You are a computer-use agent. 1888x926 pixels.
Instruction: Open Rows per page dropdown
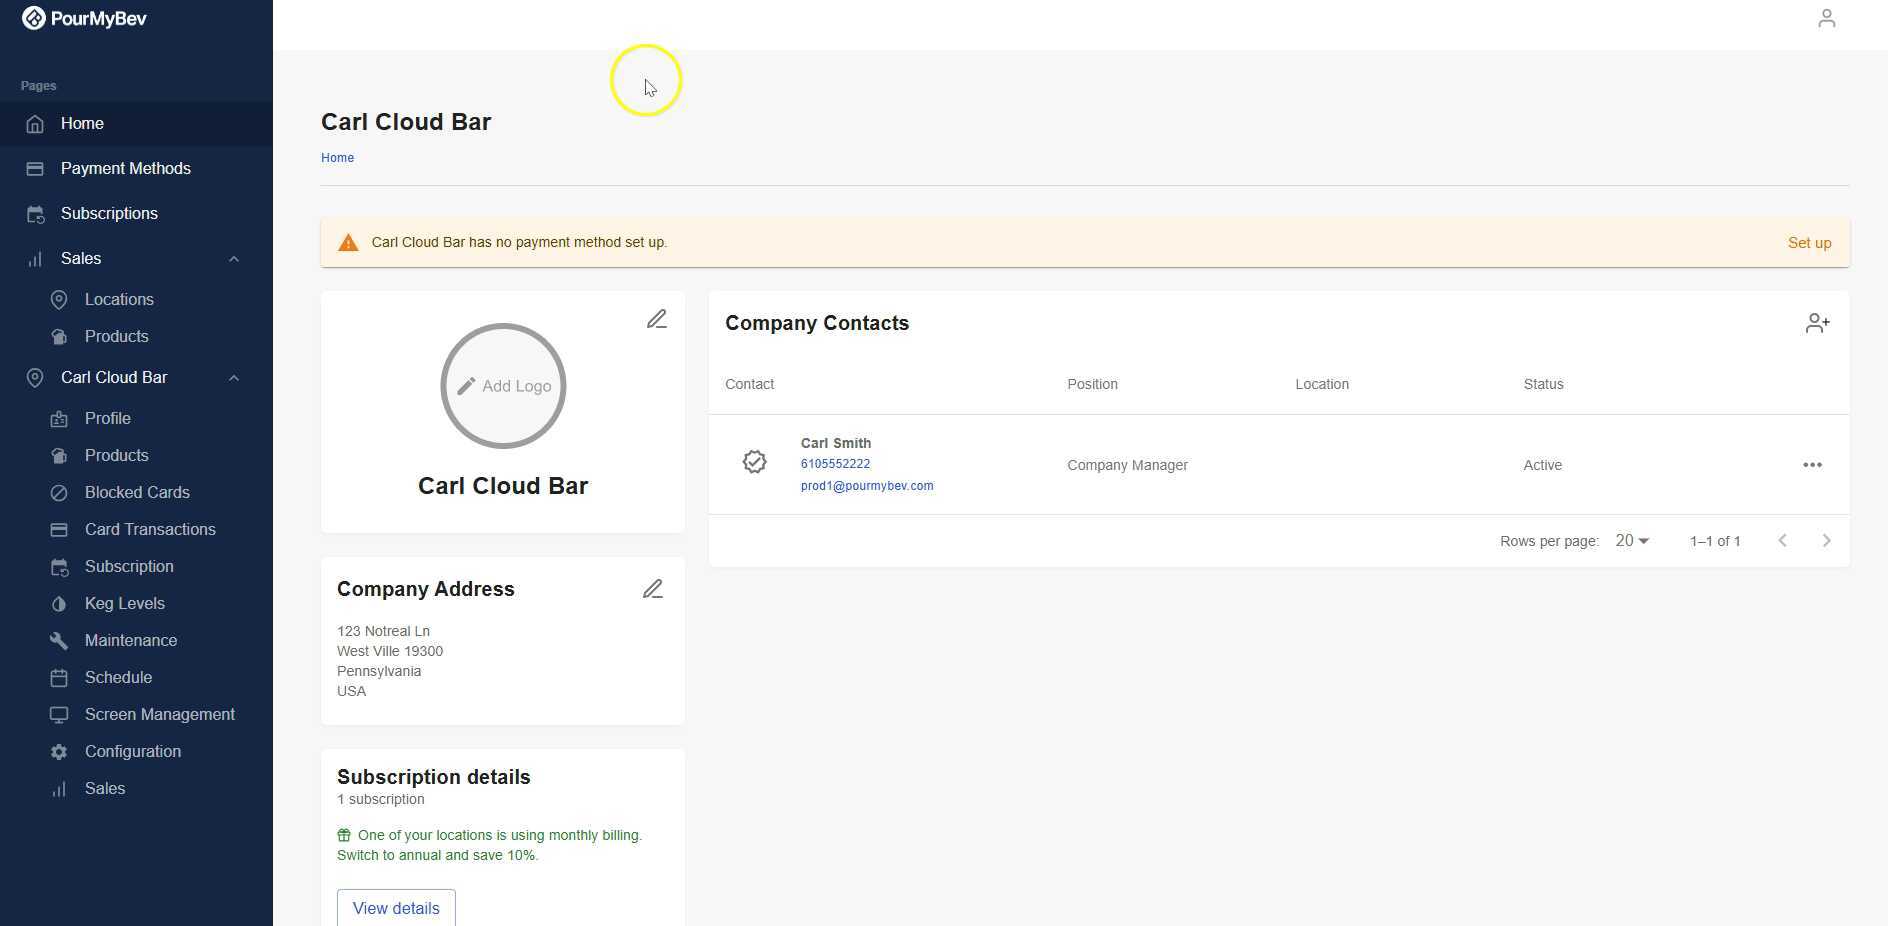1632,541
